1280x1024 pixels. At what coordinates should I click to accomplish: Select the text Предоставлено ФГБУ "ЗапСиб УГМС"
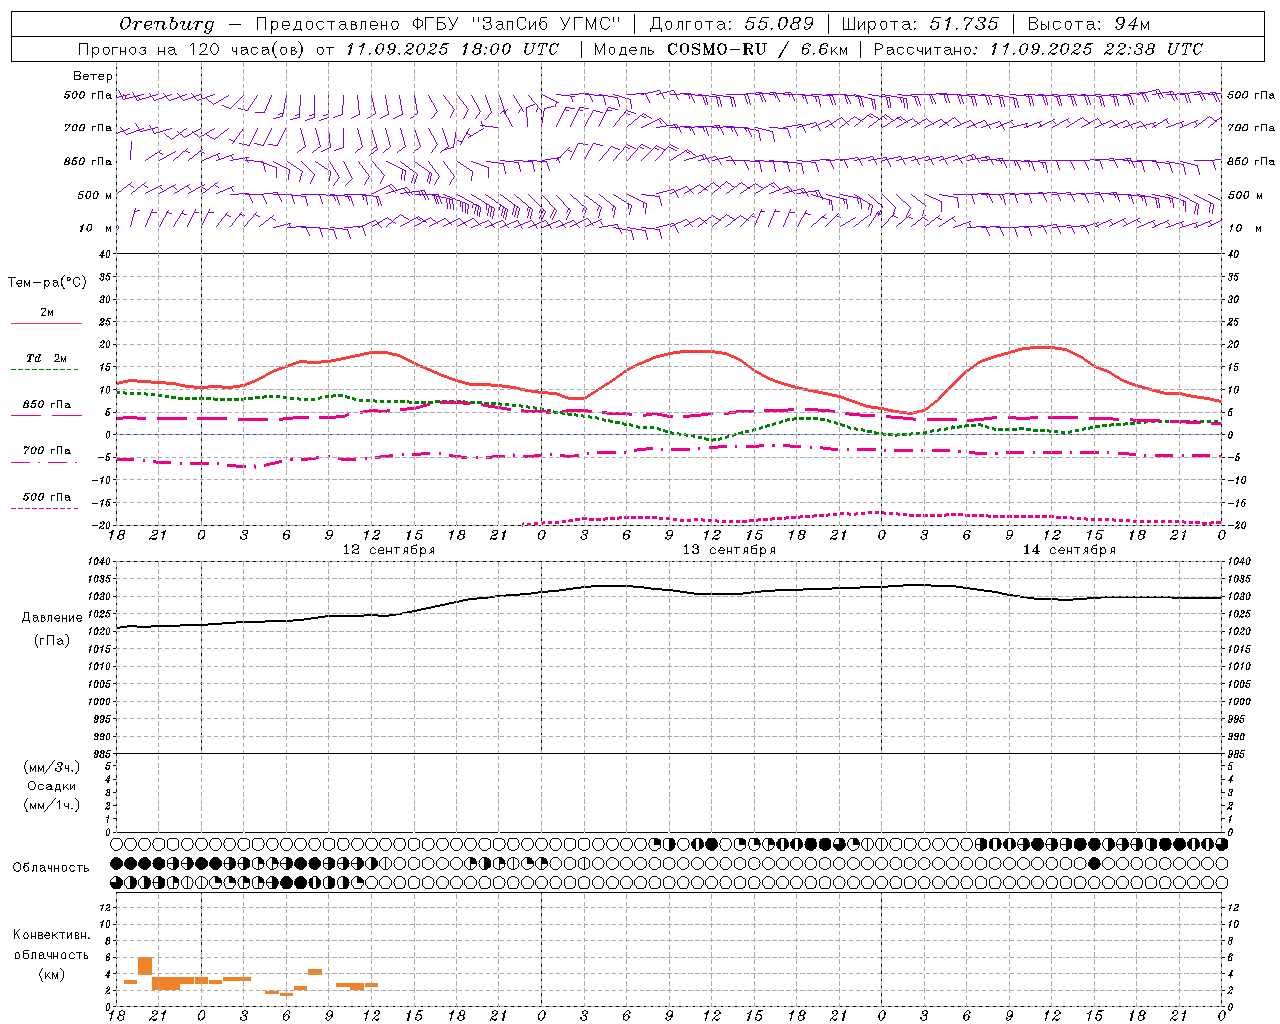tap(438, 24)
